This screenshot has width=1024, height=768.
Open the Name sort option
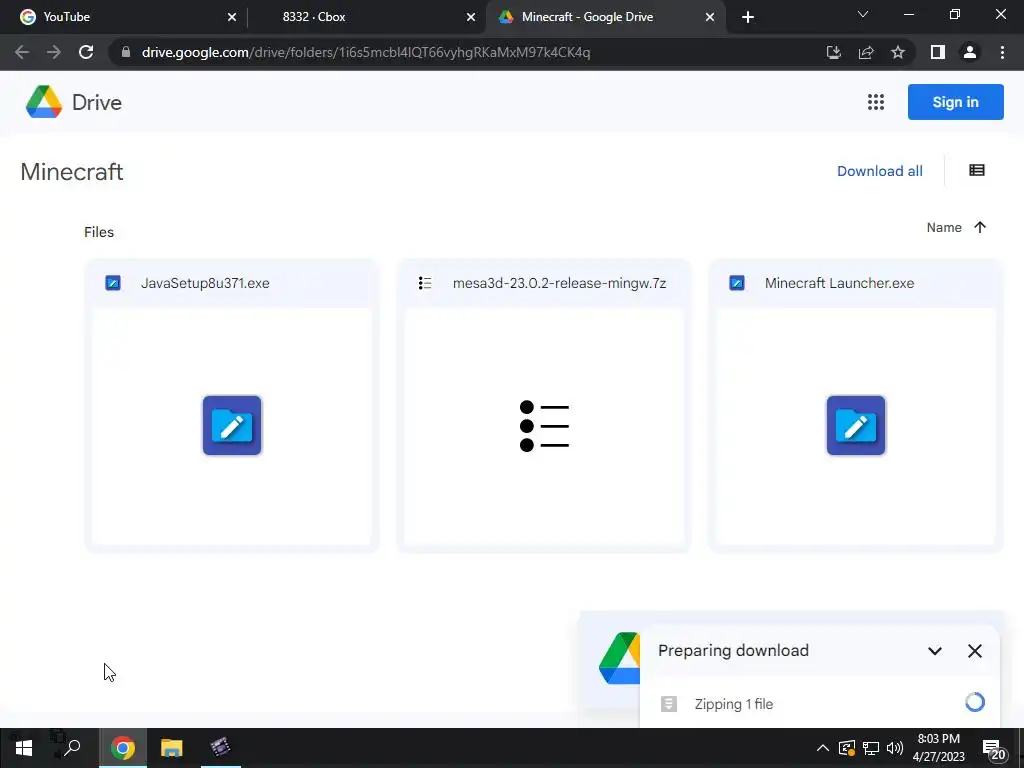[x=944, y=227]
